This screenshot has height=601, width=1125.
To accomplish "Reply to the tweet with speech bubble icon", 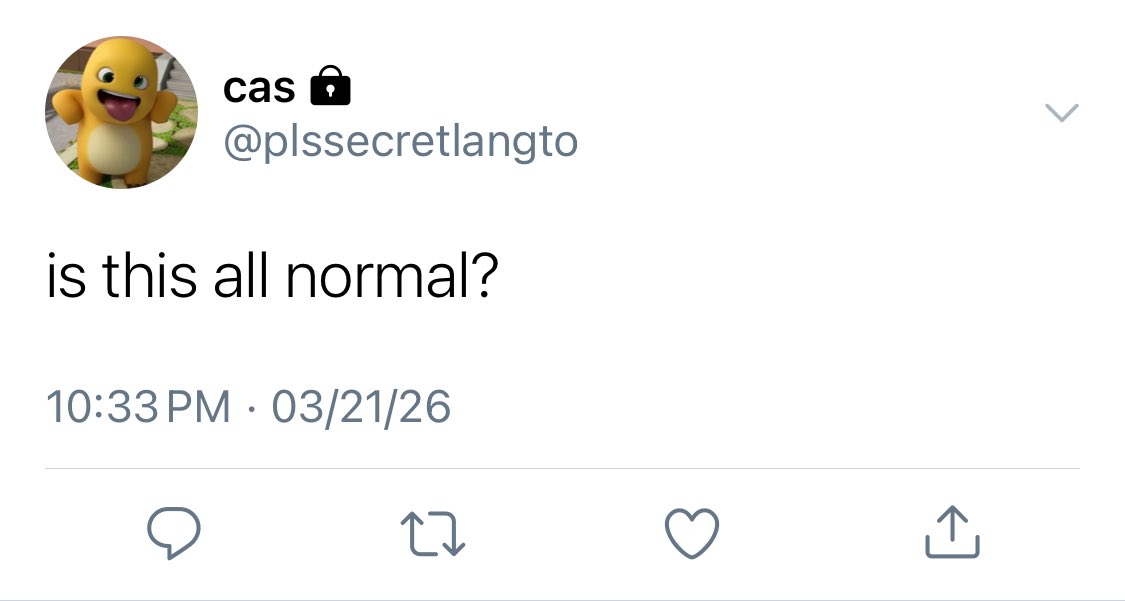I will click(x=174, y=533).
